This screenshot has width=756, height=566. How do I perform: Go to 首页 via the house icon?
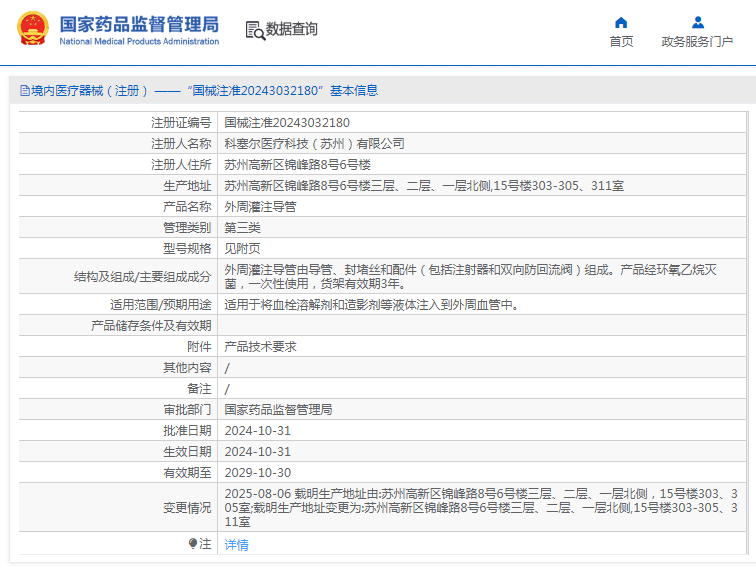tap(621, 23)
